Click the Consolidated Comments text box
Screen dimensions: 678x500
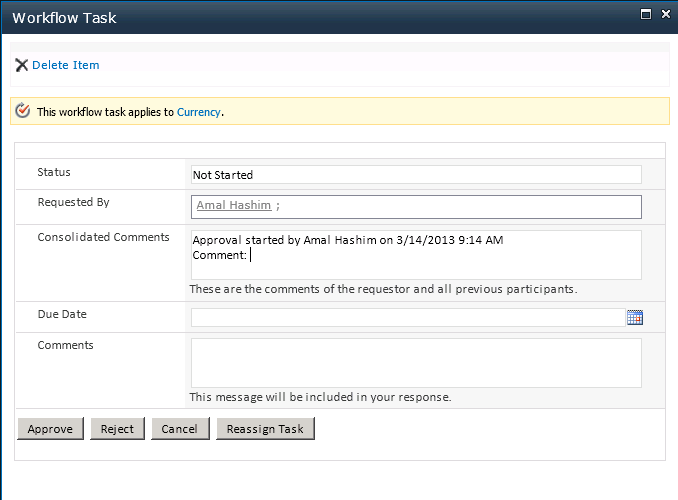(416, 255)
